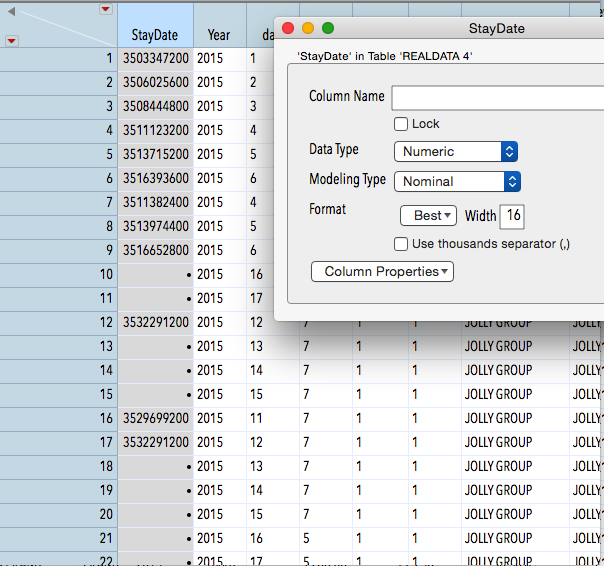Select row number 9 header
This screenshot has height=566, width=604.
(x=59, y=250)
